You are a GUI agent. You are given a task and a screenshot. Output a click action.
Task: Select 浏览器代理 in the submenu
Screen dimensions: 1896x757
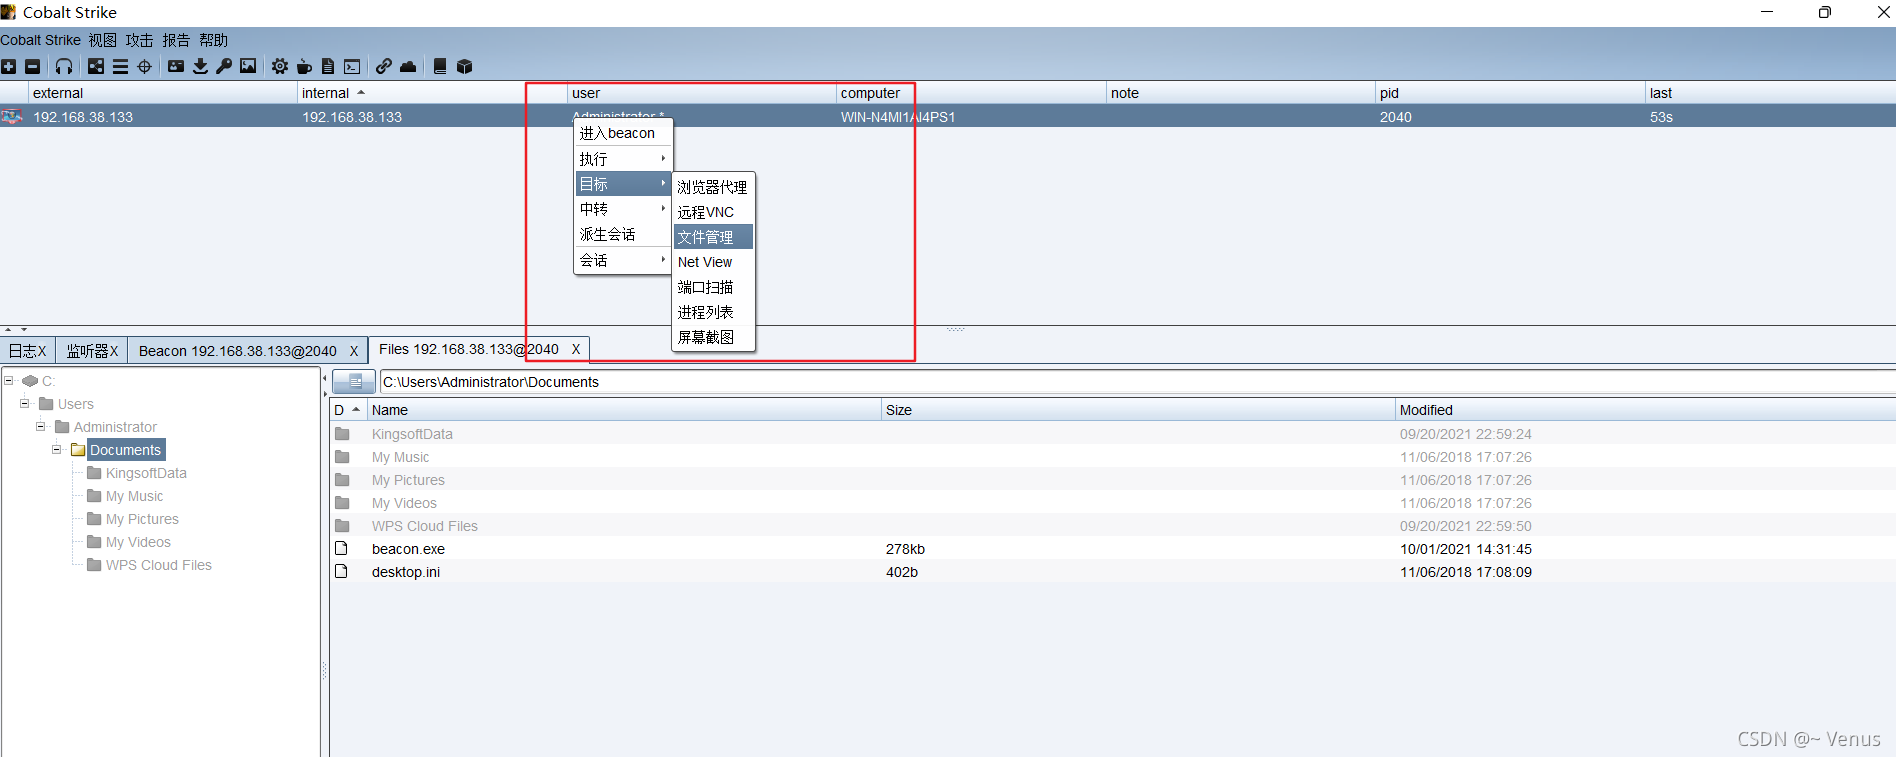(712, 186)
